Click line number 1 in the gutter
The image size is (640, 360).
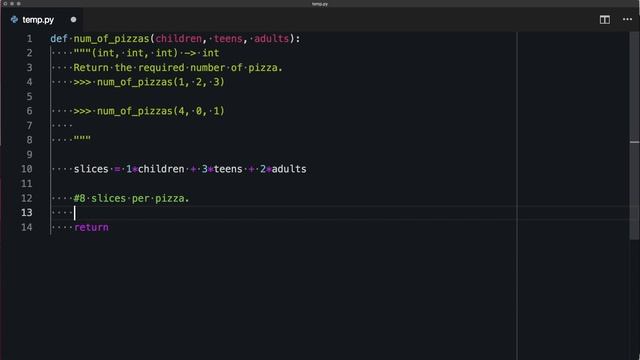tap(29, 39)
